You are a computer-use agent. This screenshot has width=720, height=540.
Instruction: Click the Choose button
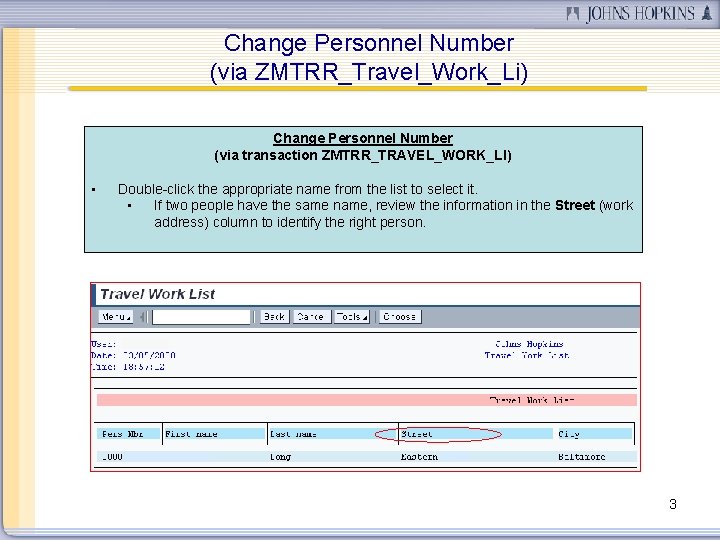click(400, 316)
